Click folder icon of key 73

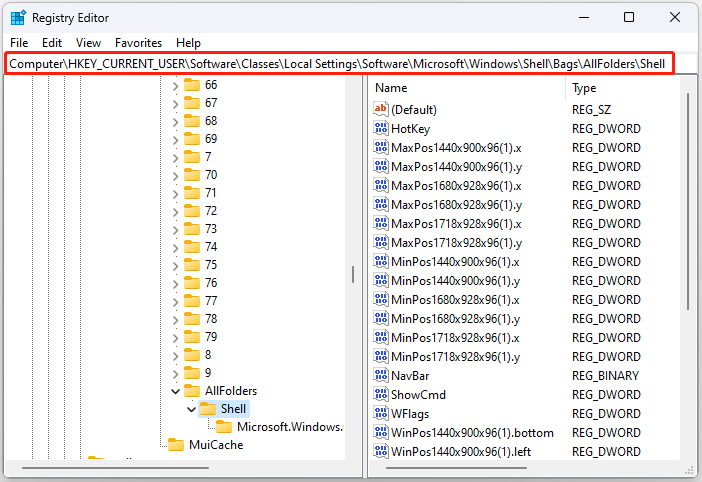pyautogui.click(x=192, y=229)
